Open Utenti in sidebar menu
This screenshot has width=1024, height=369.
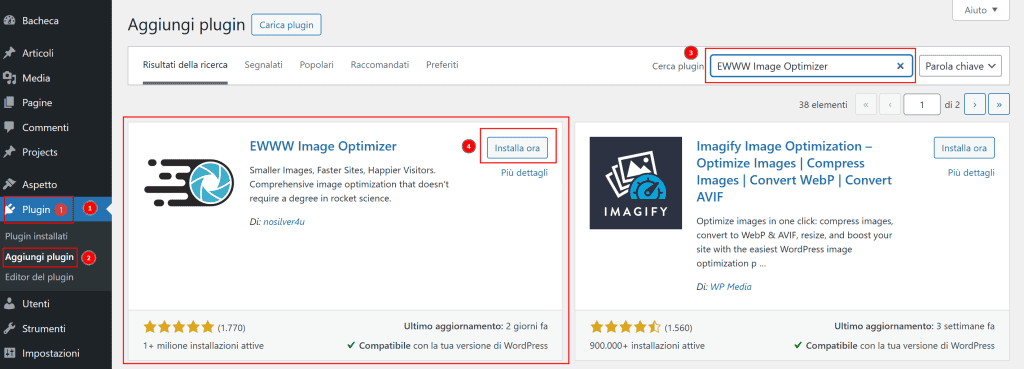pos(36,304)
